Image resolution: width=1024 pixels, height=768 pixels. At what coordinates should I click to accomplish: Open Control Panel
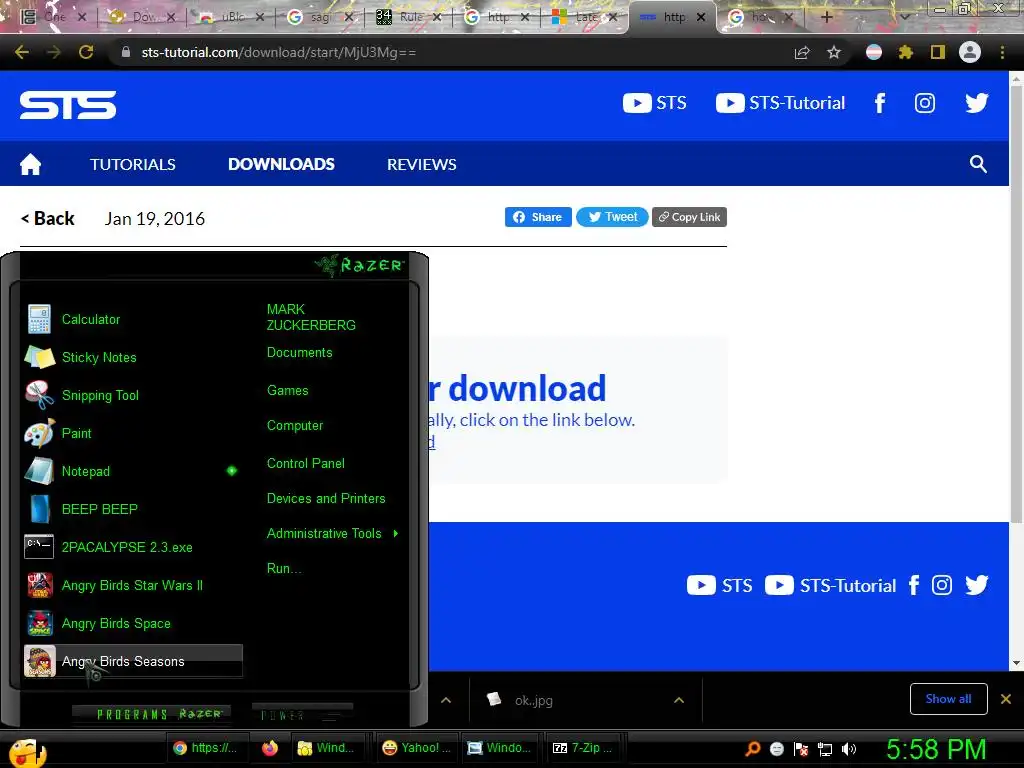306,464
